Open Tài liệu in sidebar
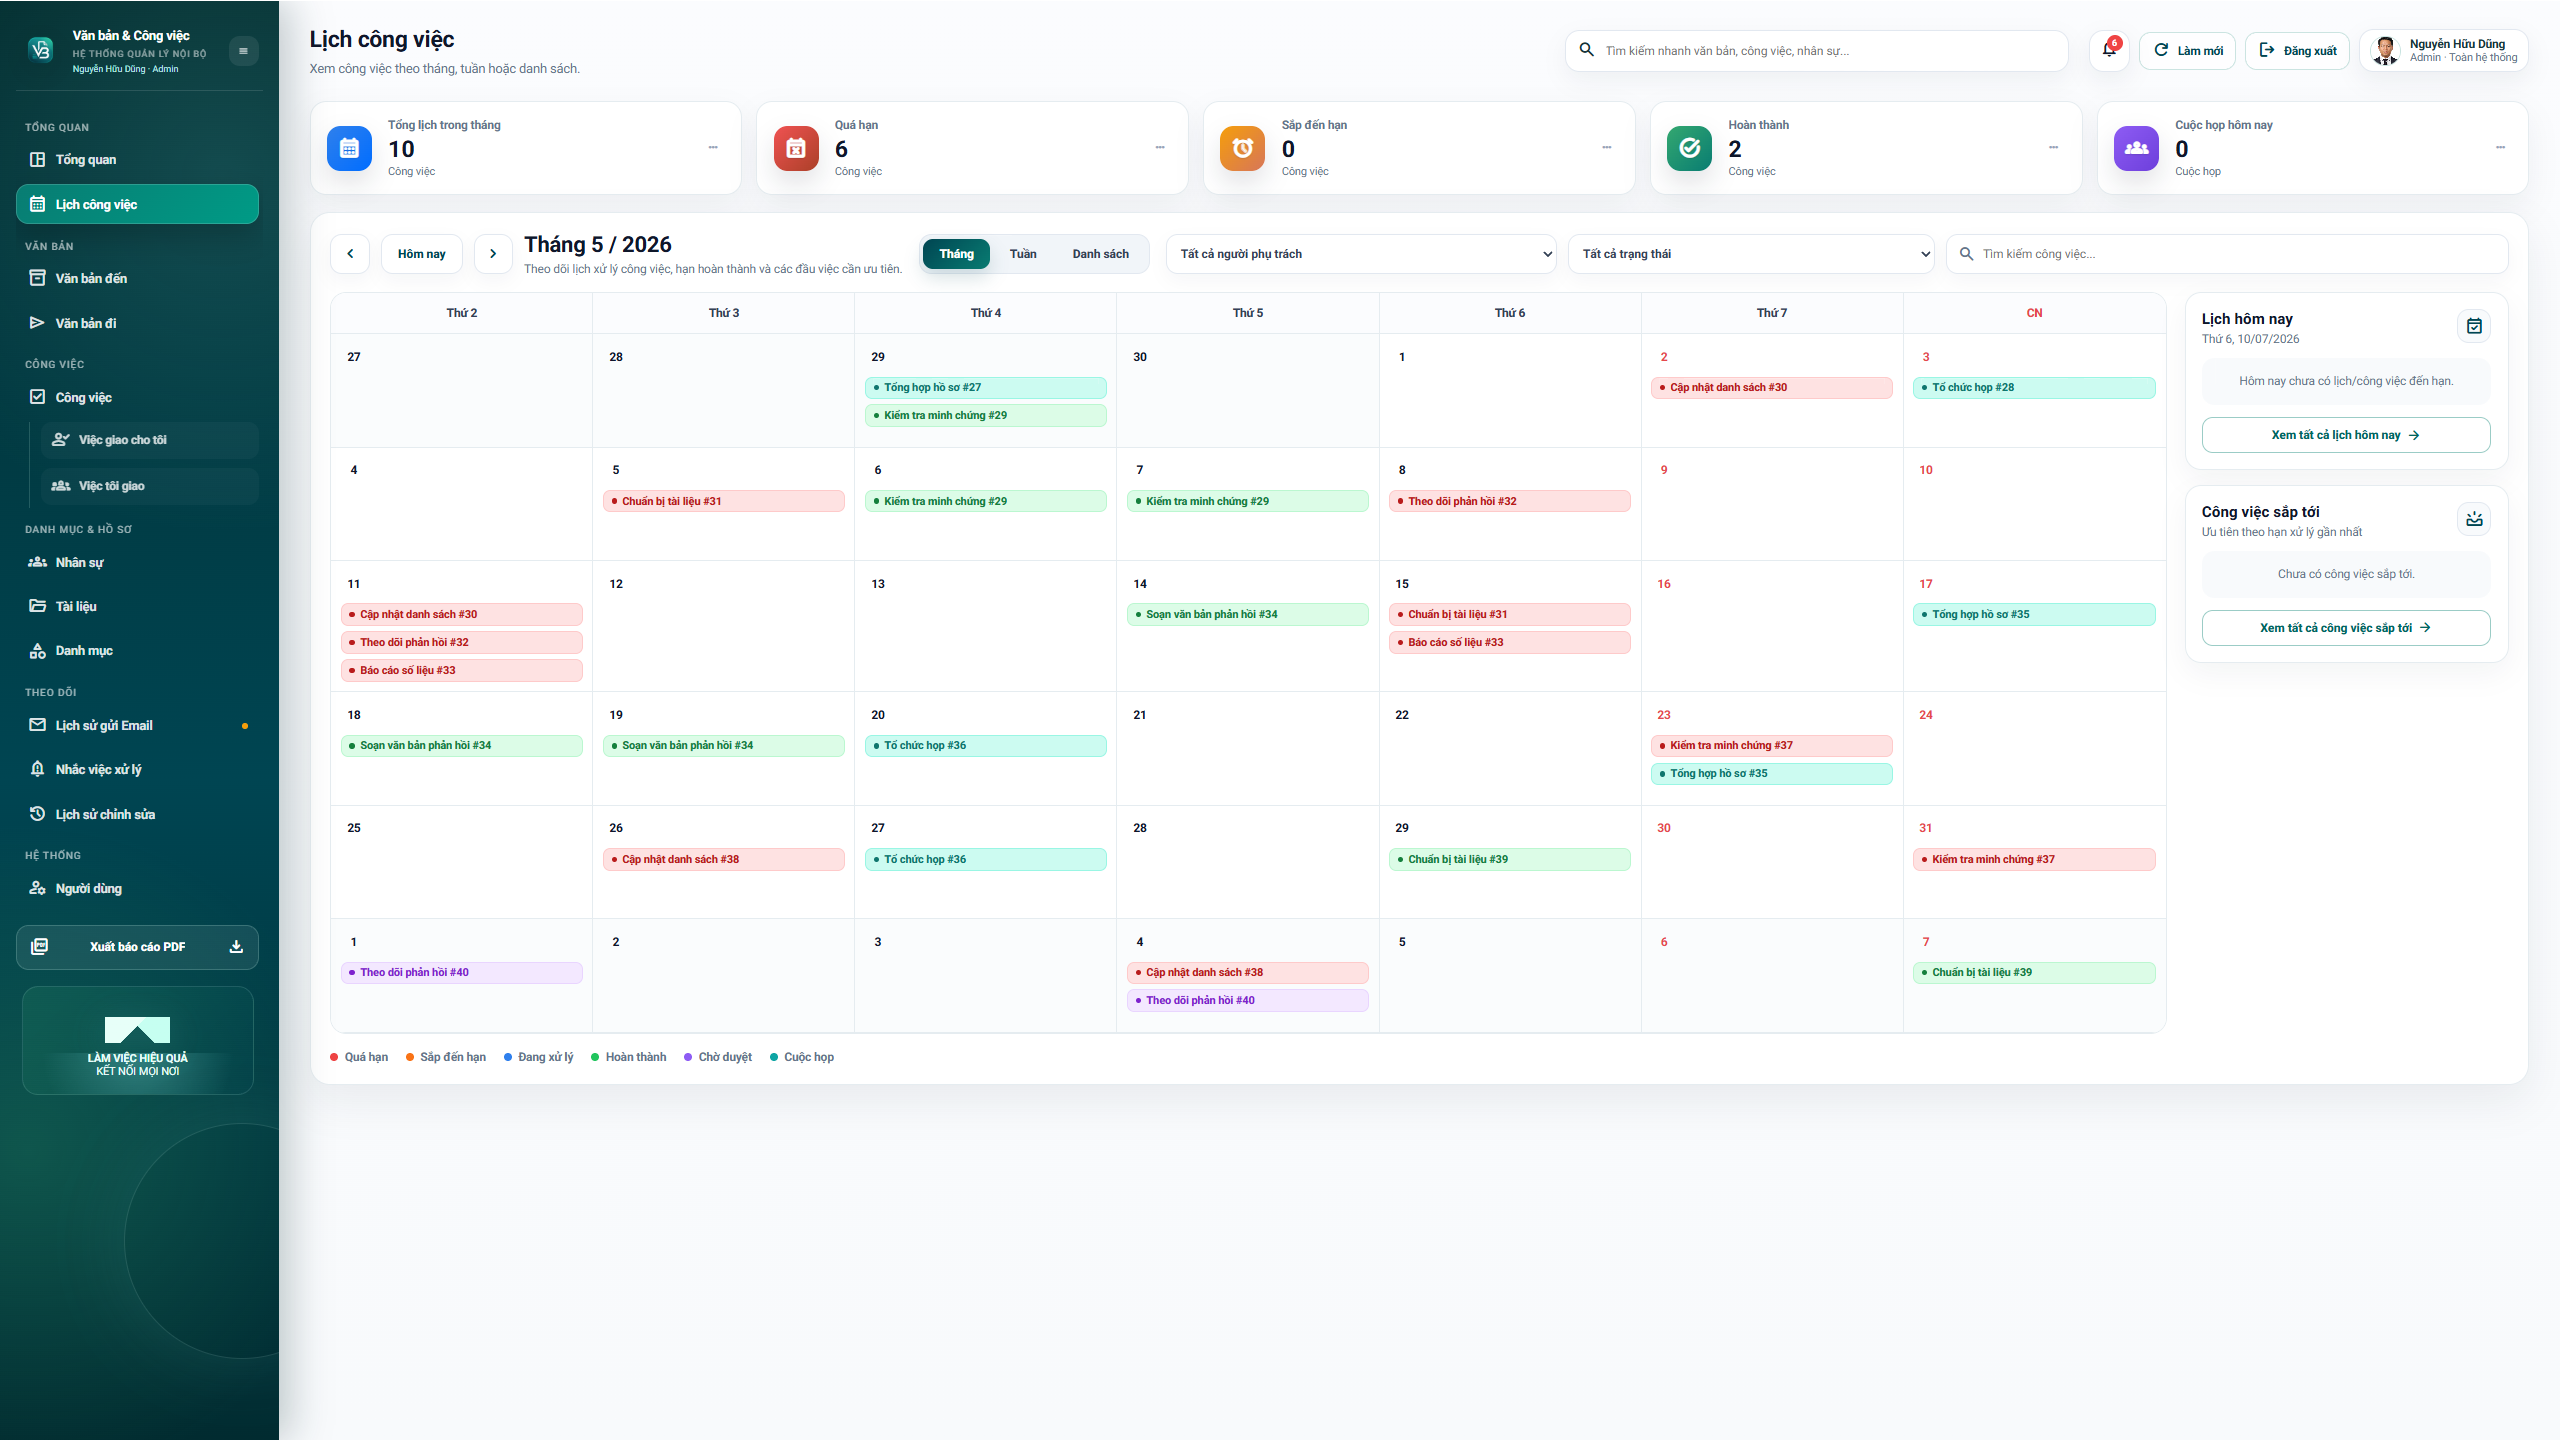 pos(137,606)
